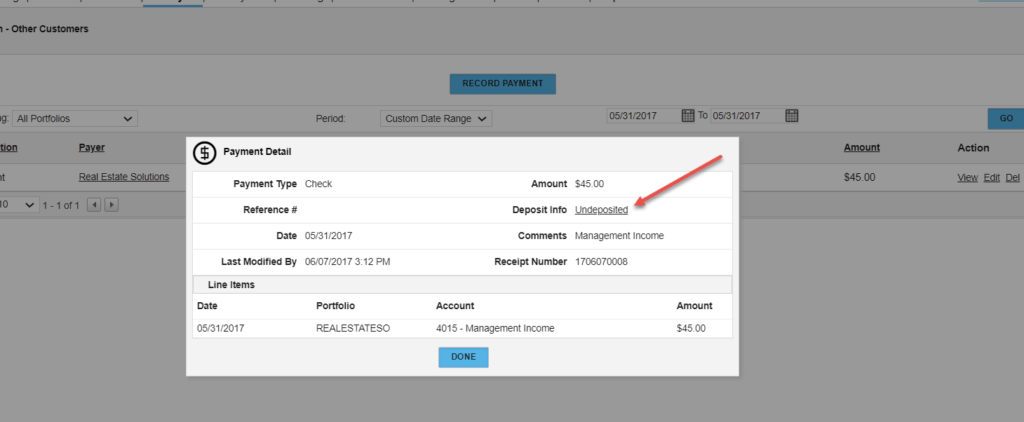This screenshot has height=422, width=1024.
Task: Click the $45.00 amount in the payments table
Action: tap(859, 177)
